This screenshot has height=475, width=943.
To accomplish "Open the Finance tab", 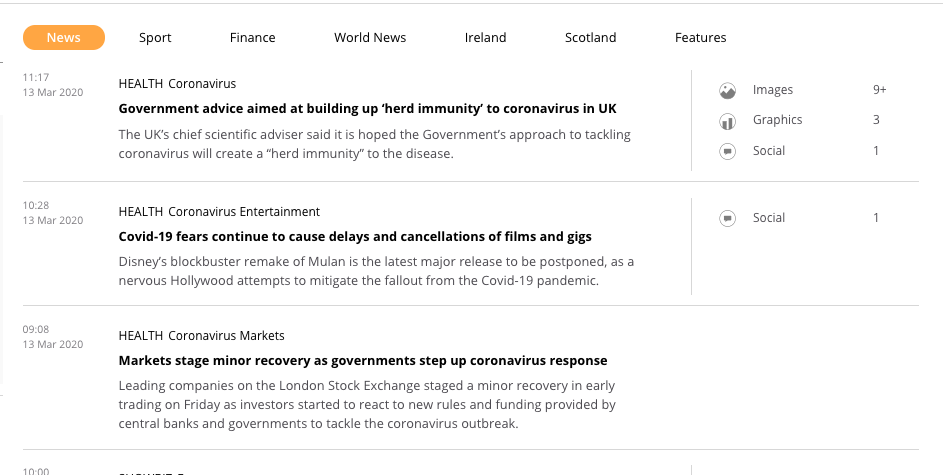I will [252, 38].
